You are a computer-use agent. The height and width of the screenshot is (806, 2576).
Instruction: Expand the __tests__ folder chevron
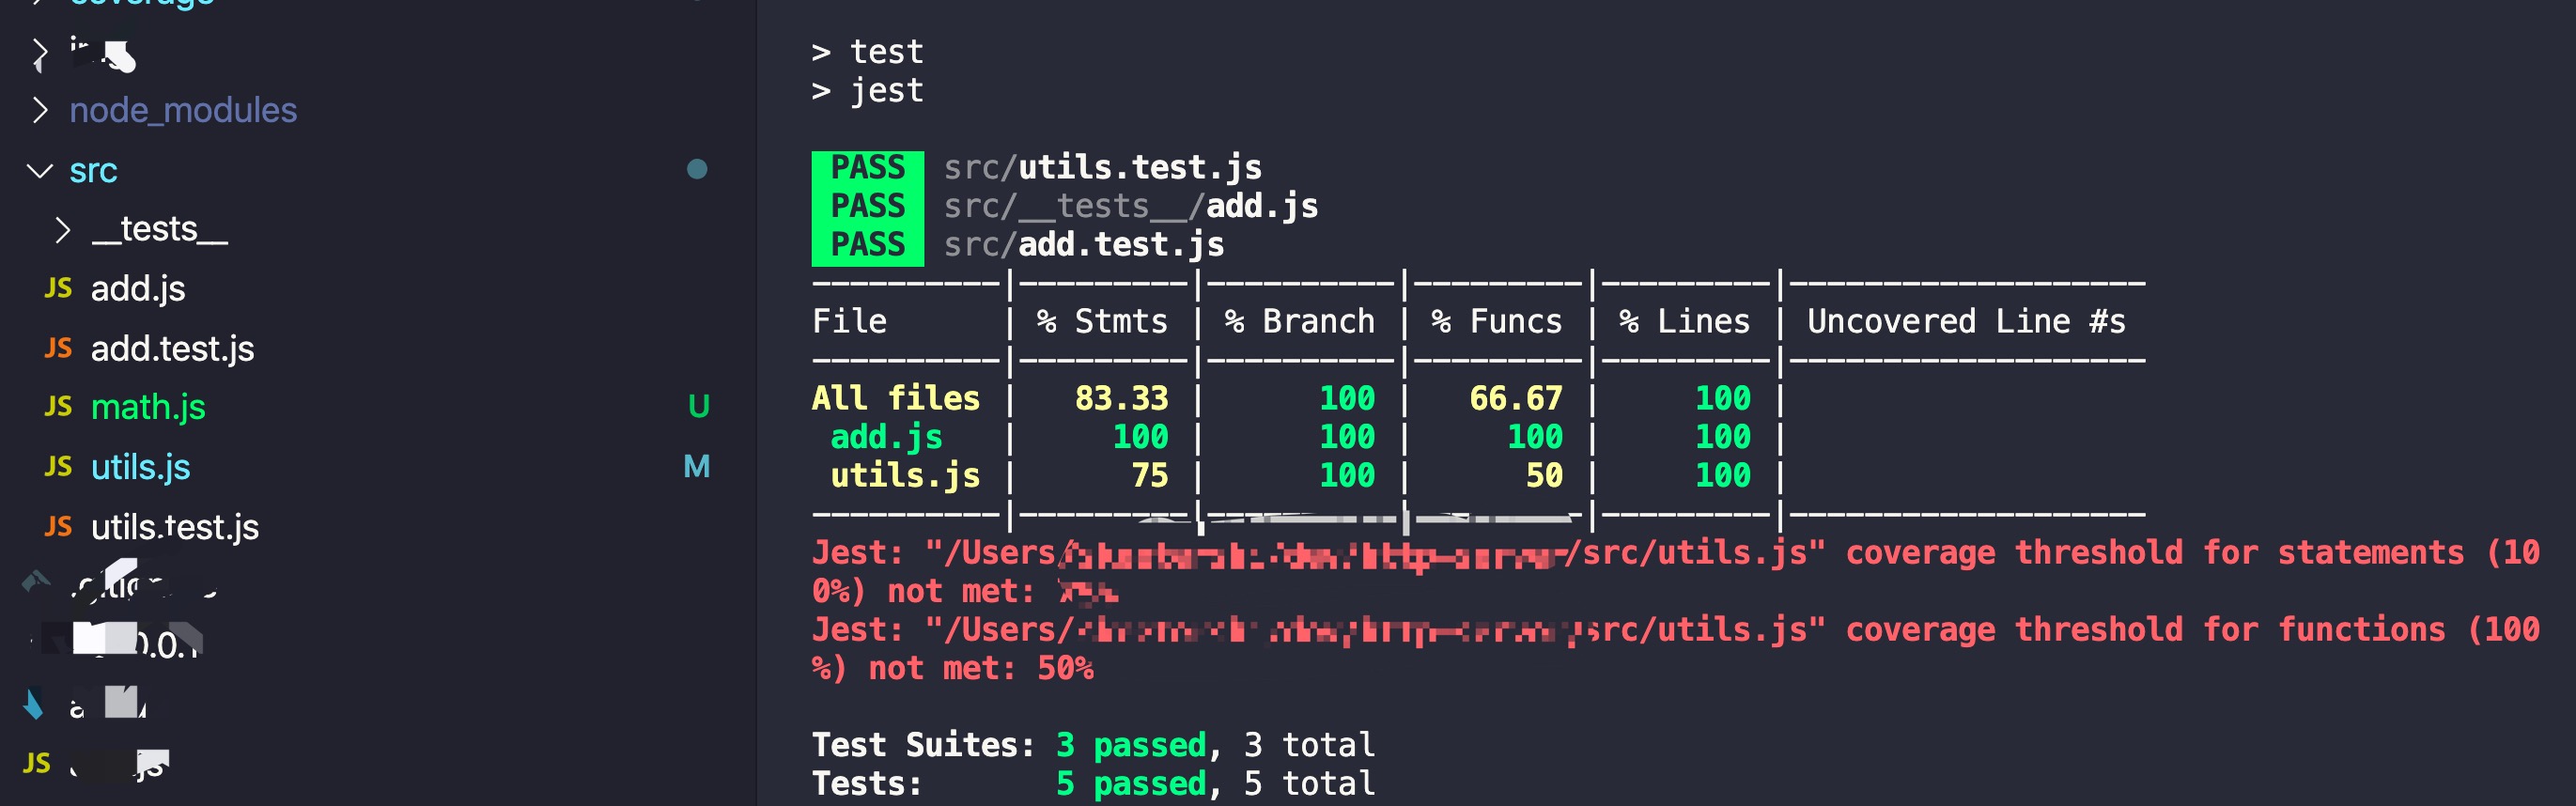[63, 230]
